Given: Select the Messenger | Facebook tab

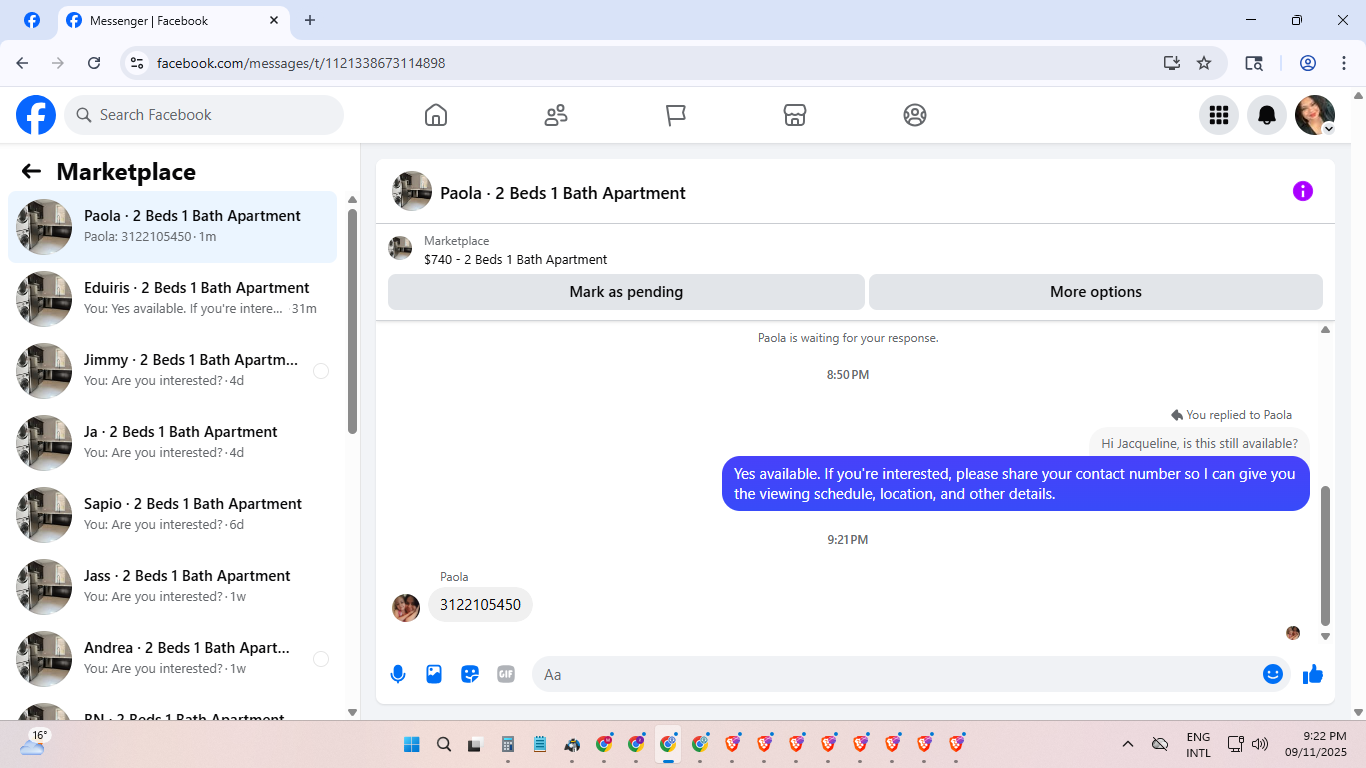Looking at the screenshot, I should (x=174, y=20).
